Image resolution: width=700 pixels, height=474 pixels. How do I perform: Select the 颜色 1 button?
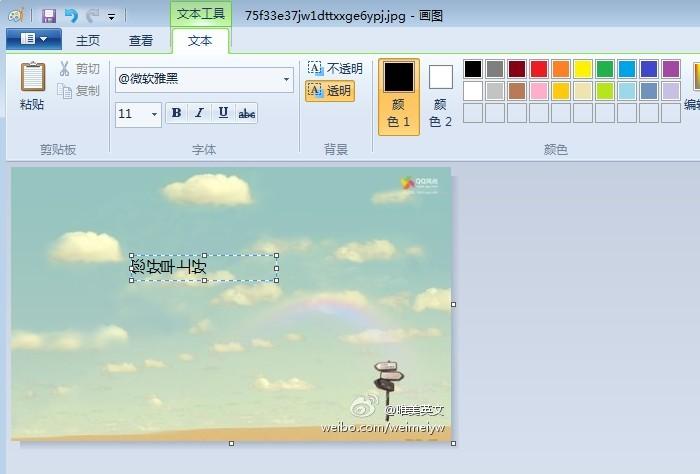399,96
